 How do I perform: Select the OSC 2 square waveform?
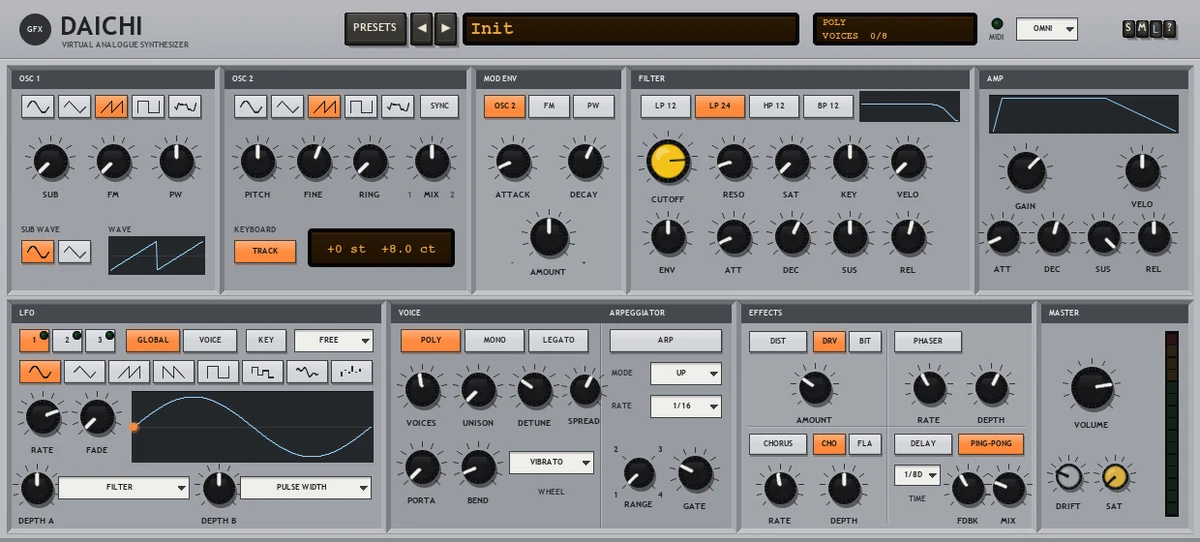[x=362, y=106]
